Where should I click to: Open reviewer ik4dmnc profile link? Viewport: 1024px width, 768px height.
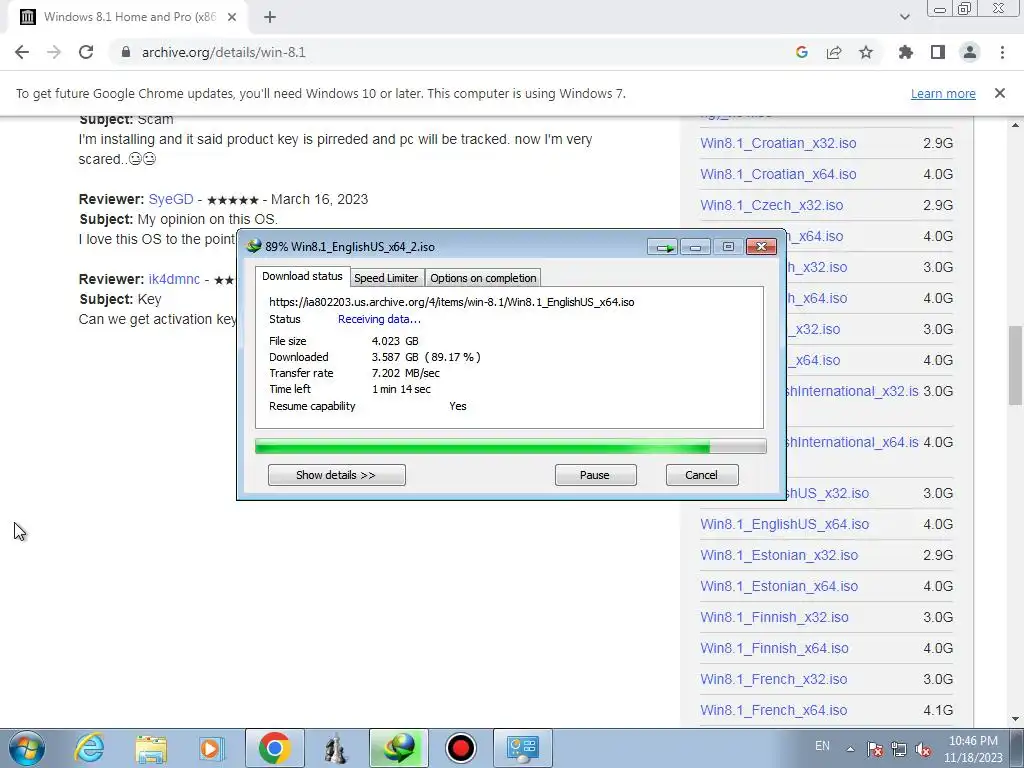[174, 279]
